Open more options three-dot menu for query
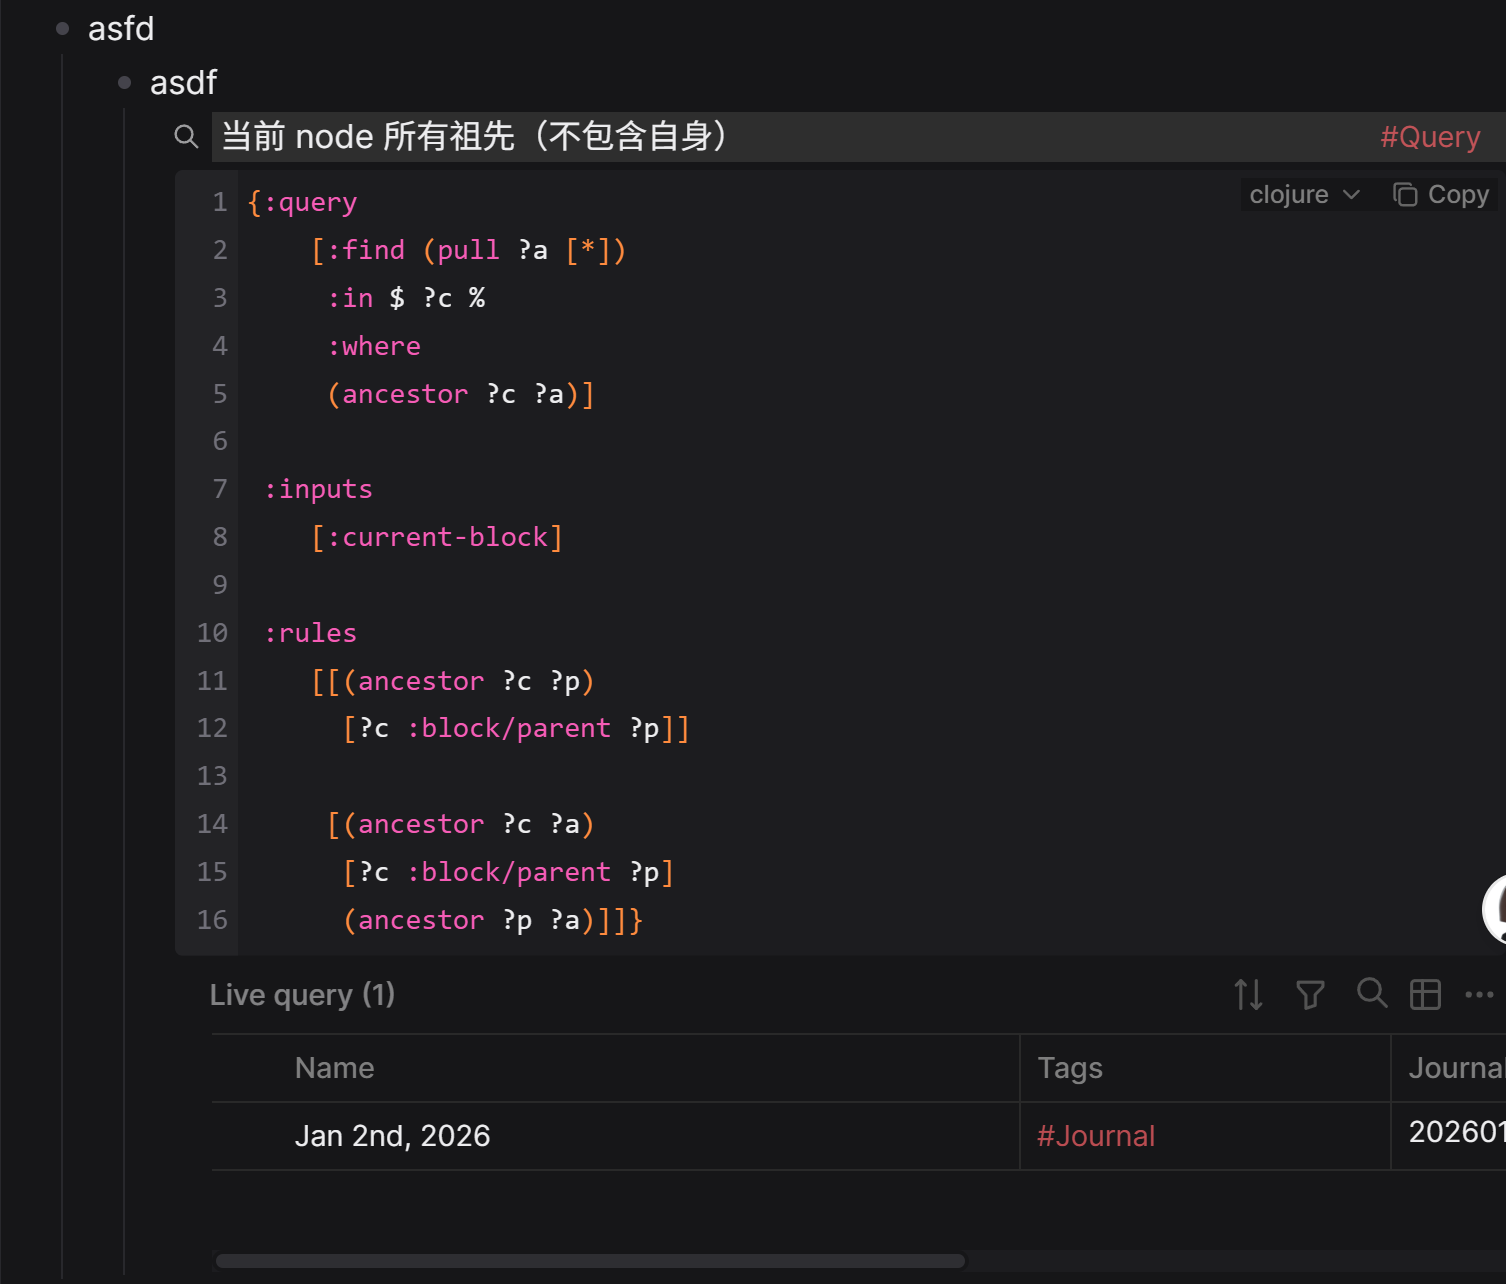This screenshot has width=1506, height=1284. pyautogui.click(x=1479, y=994)
